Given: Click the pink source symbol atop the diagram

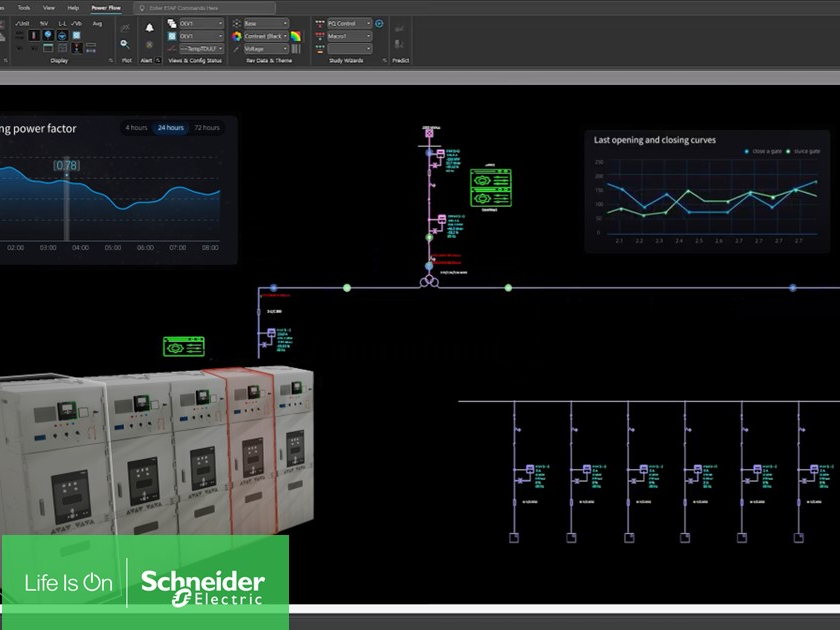Looking at the screenshot, I should pyautogui.click(x=428, y=131).
